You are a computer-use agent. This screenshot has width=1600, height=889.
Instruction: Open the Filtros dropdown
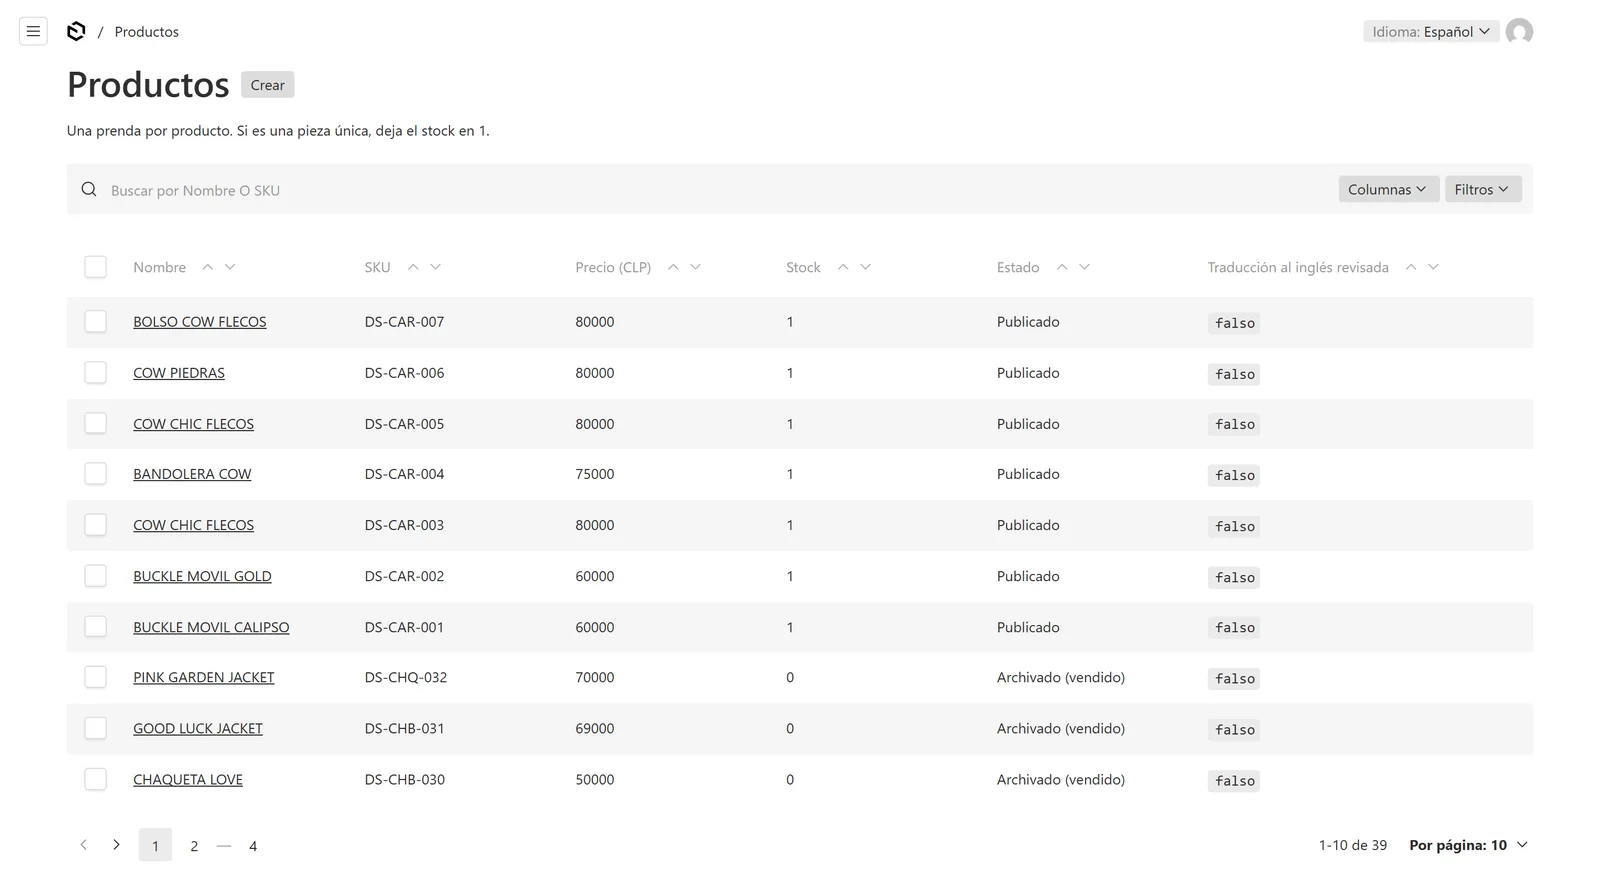pos(1482,189)
